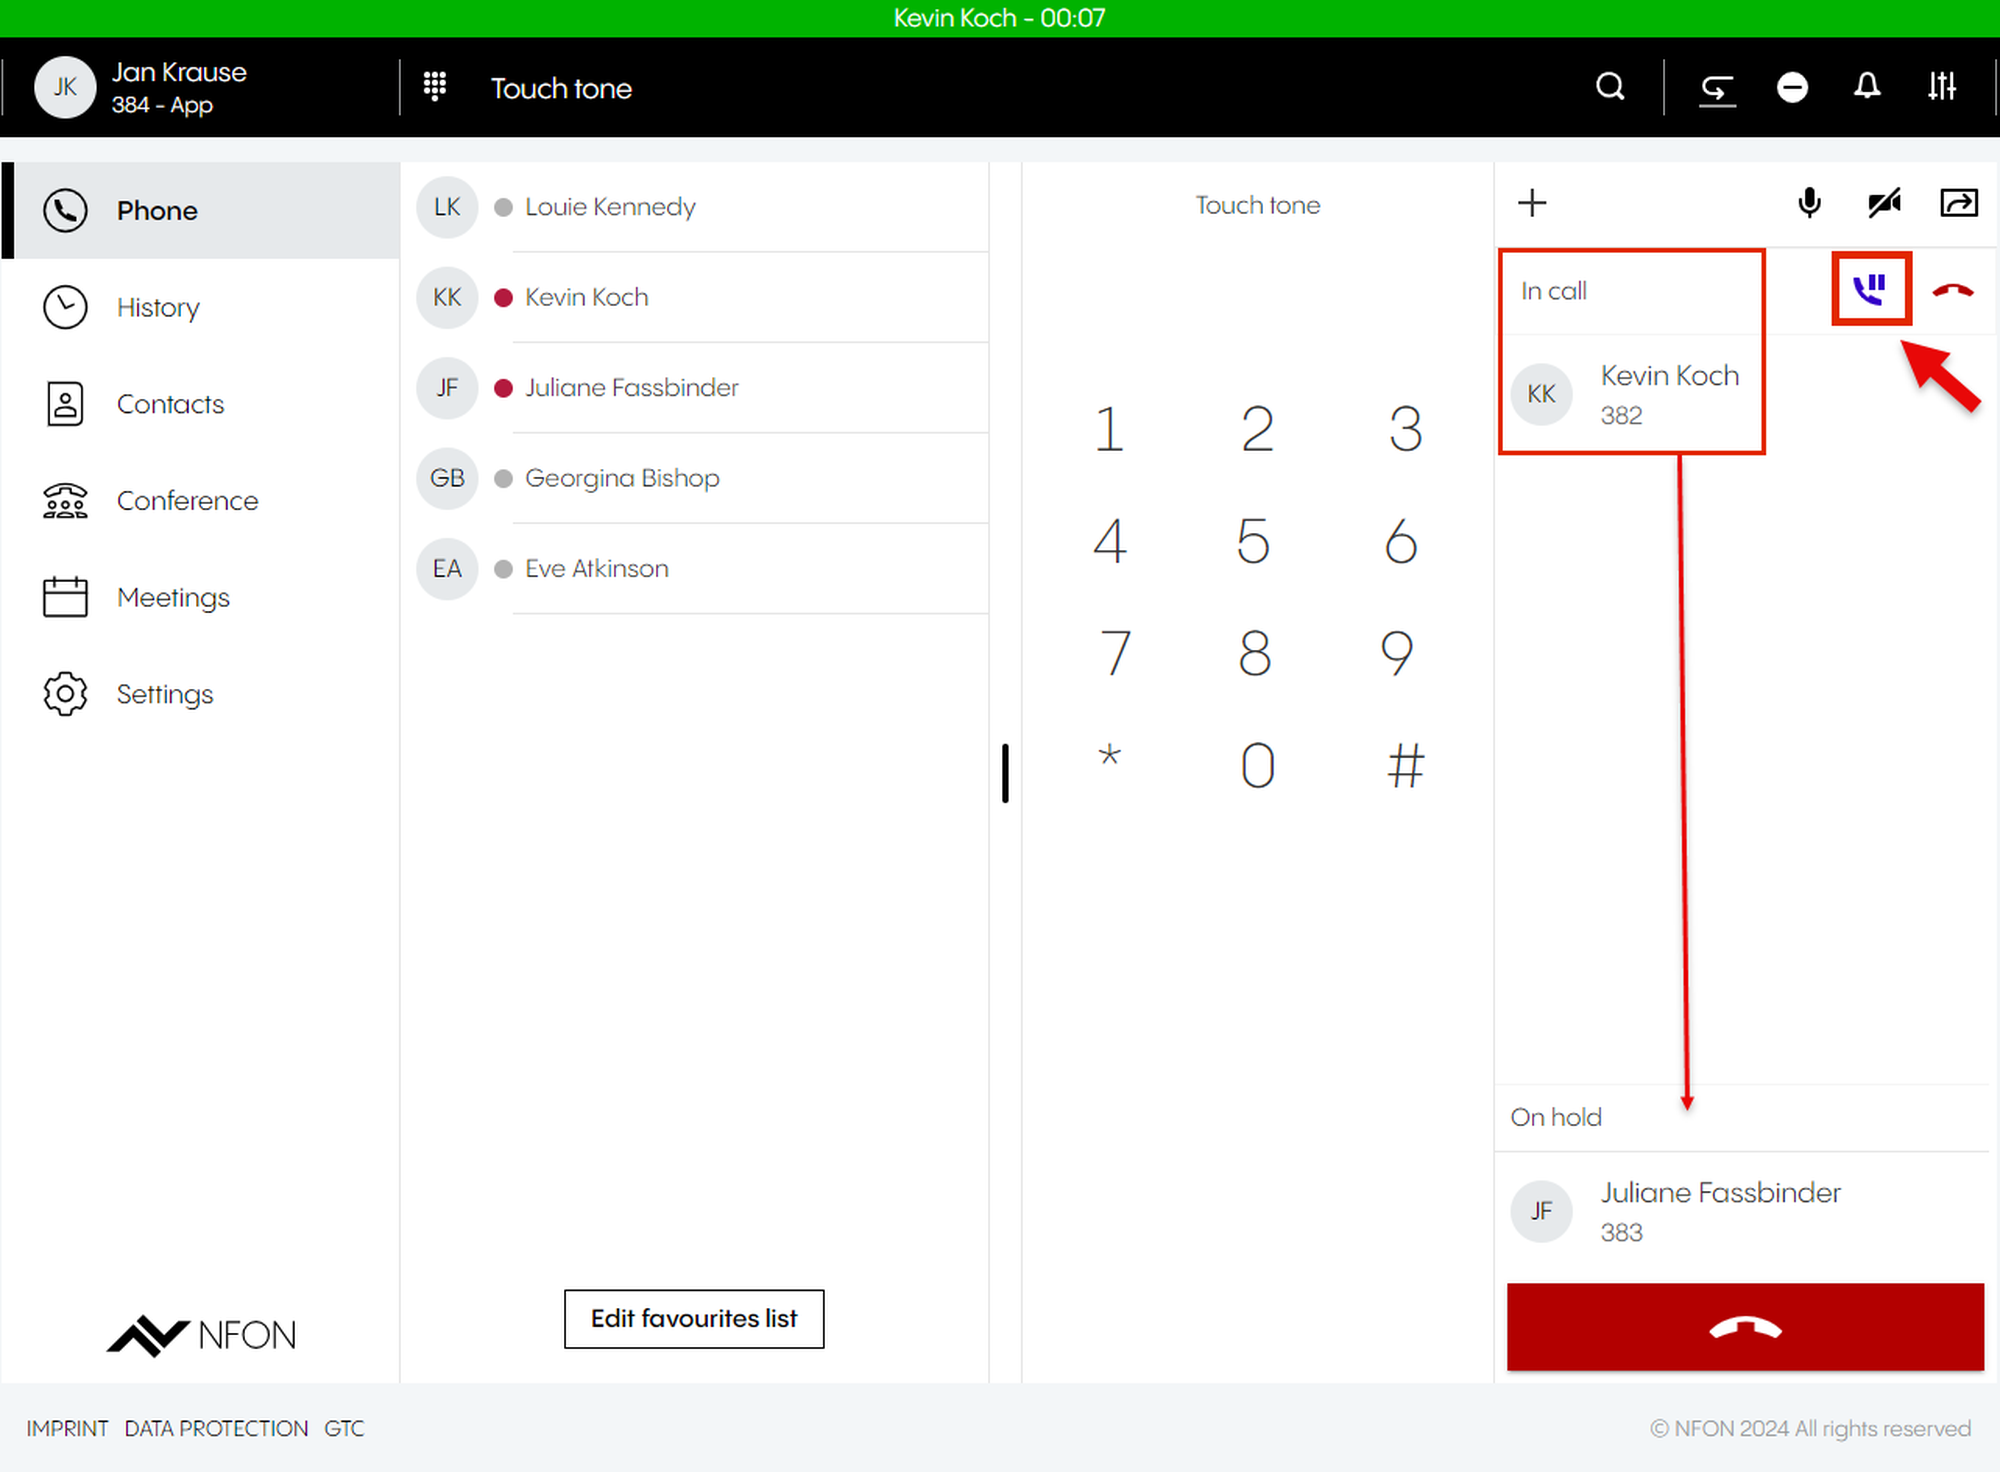Open call forwarding icon in header
This screenshot has width=2000, height=1472.
[x=1717, y=88]
